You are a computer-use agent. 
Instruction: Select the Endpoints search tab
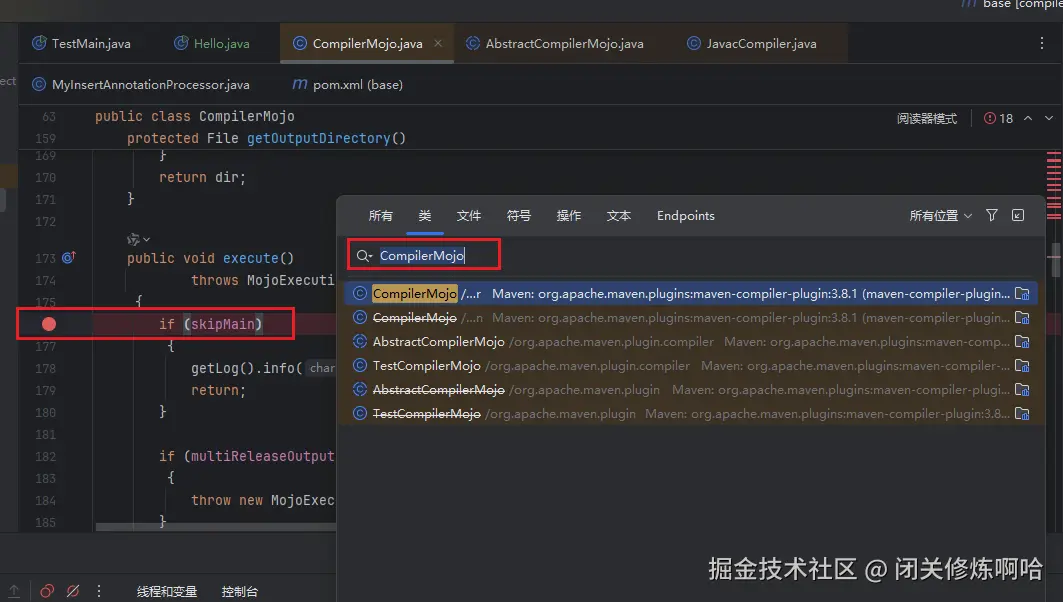click(685, 216)
